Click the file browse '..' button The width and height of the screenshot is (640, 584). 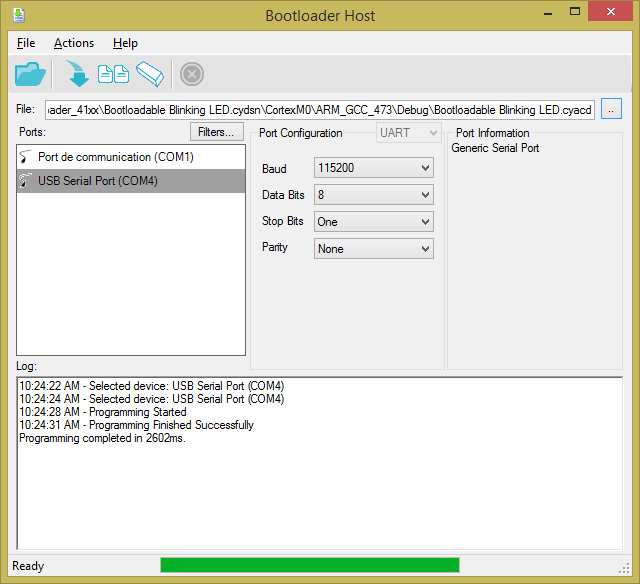(x=612, y=109)
